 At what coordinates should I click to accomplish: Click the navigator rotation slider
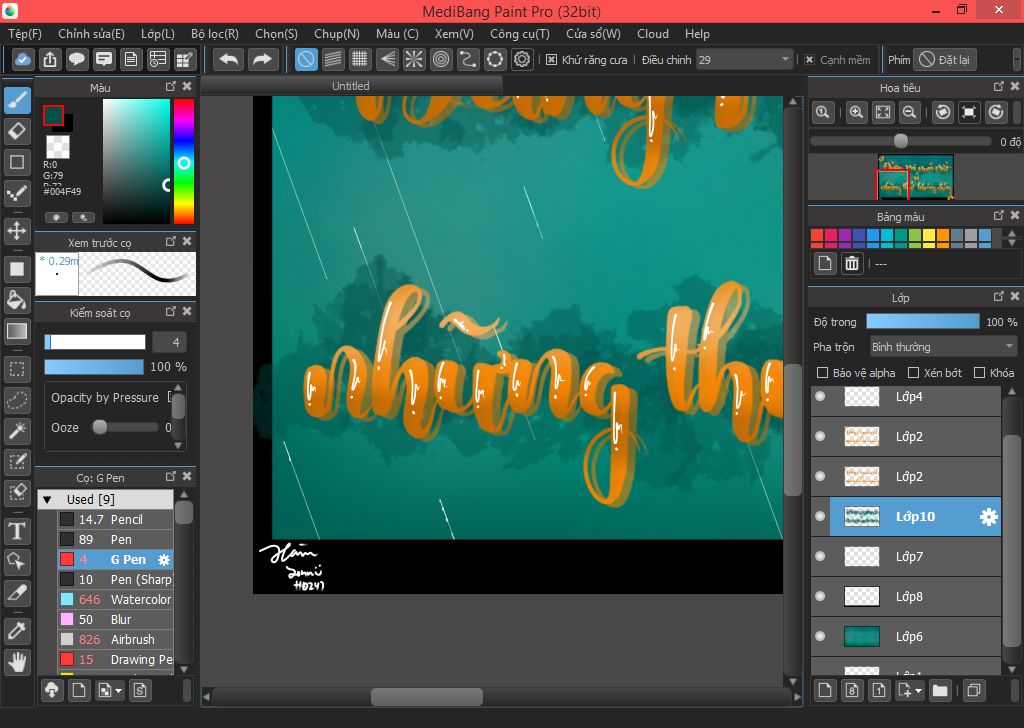(x=901, y=141)
